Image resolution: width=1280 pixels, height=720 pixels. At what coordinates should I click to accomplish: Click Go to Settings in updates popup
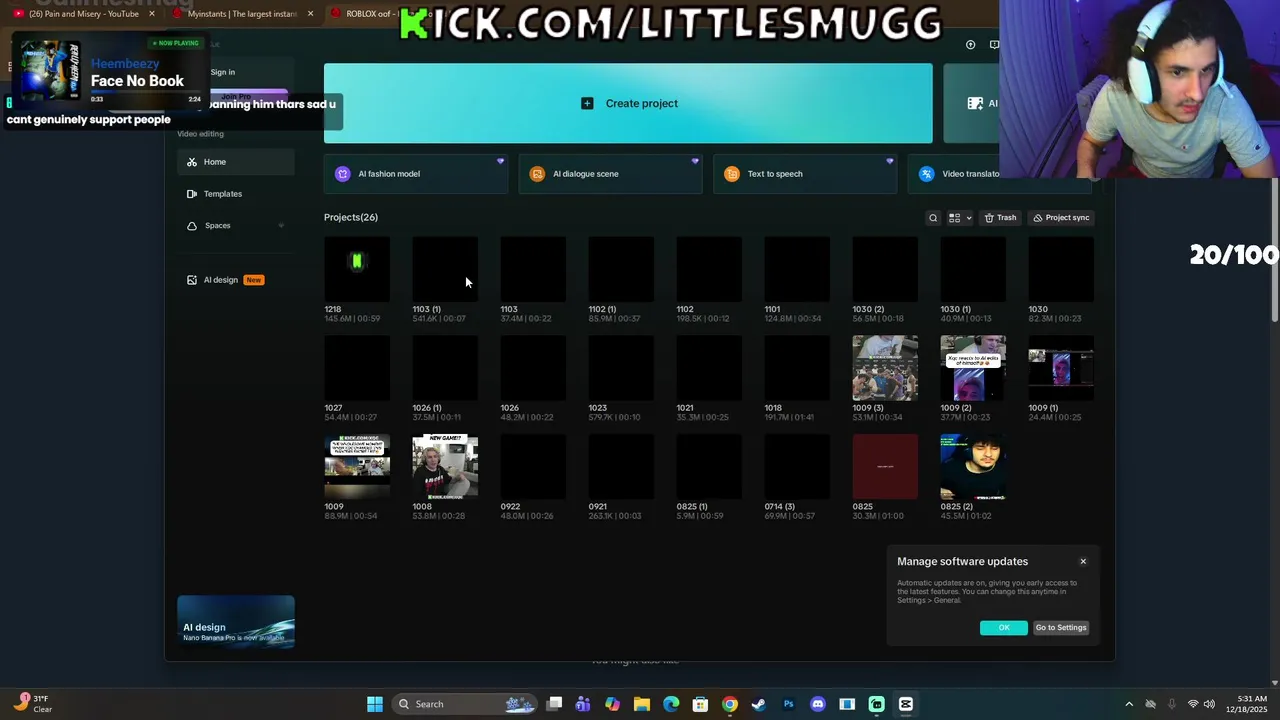pos(1061,628)
